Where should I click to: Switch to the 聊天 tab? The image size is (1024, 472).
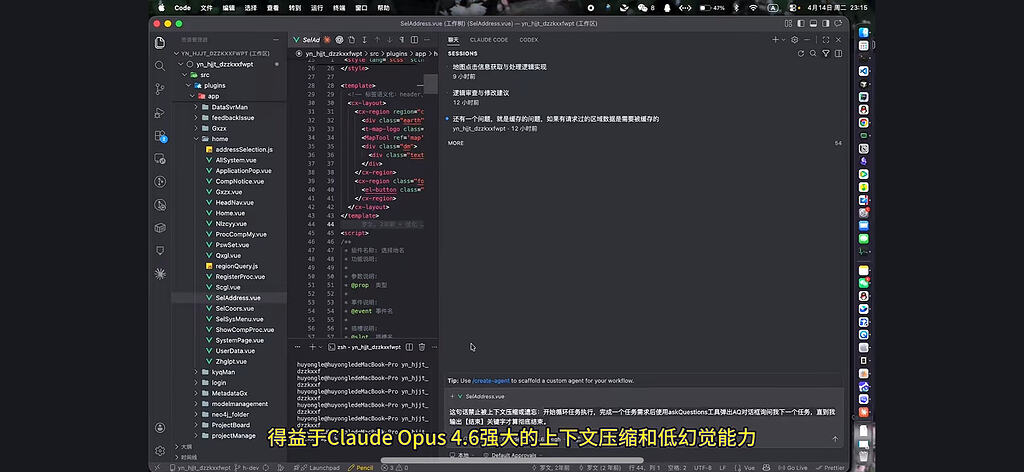[453, 40]
